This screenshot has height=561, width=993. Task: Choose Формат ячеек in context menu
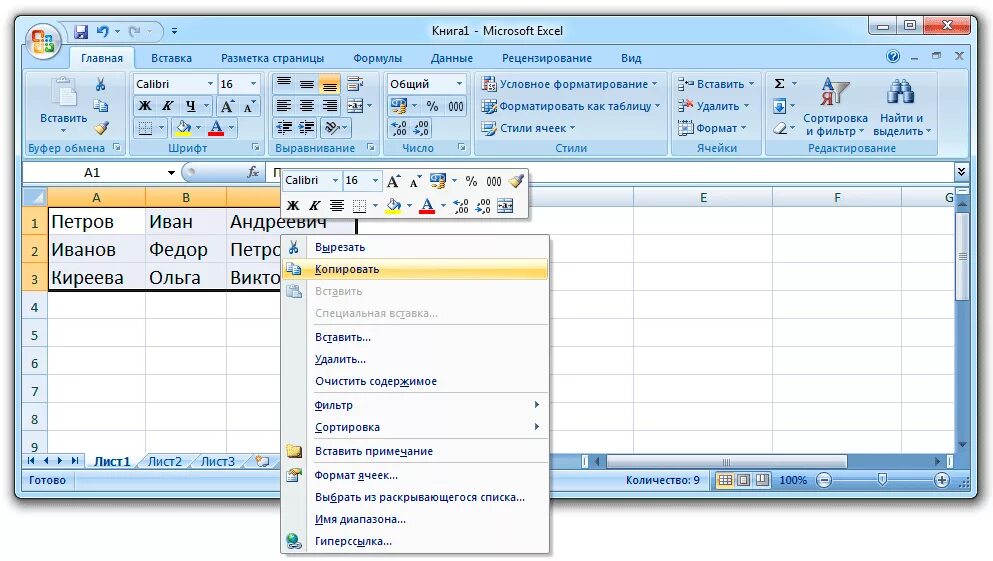coord(415,475)
